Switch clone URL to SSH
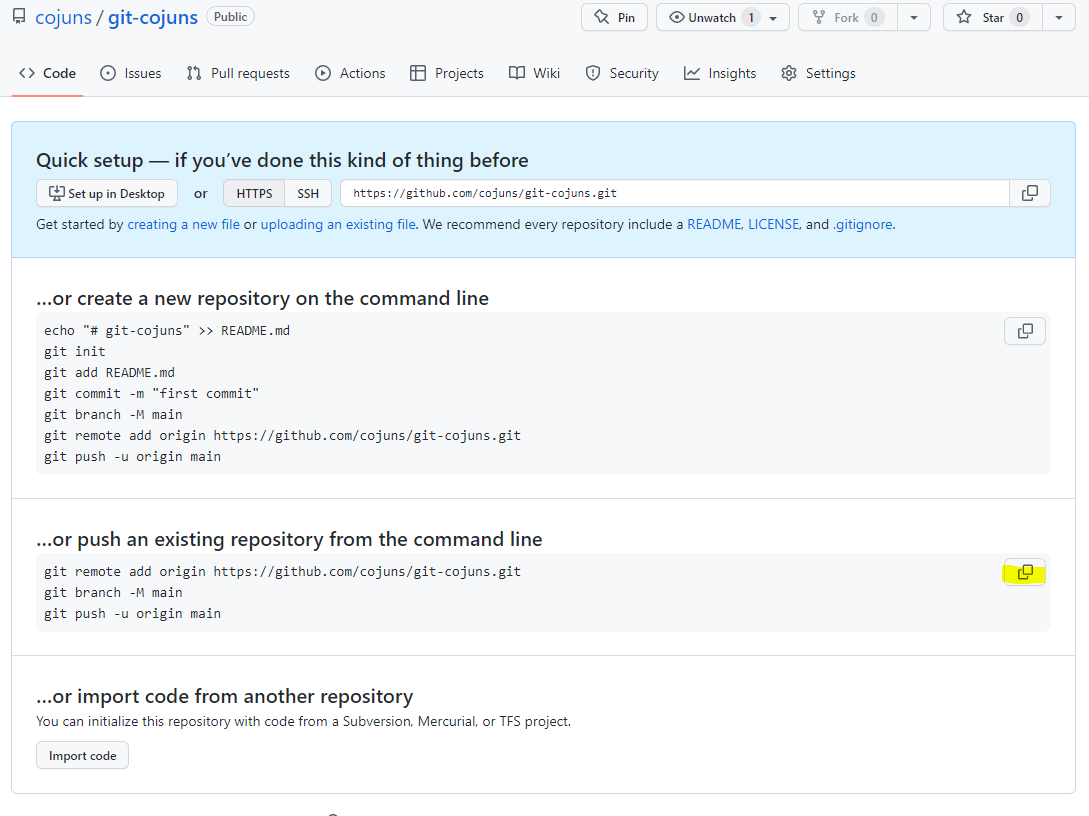This screenshot has width=1089, height=816. click(x=308, y=193)
